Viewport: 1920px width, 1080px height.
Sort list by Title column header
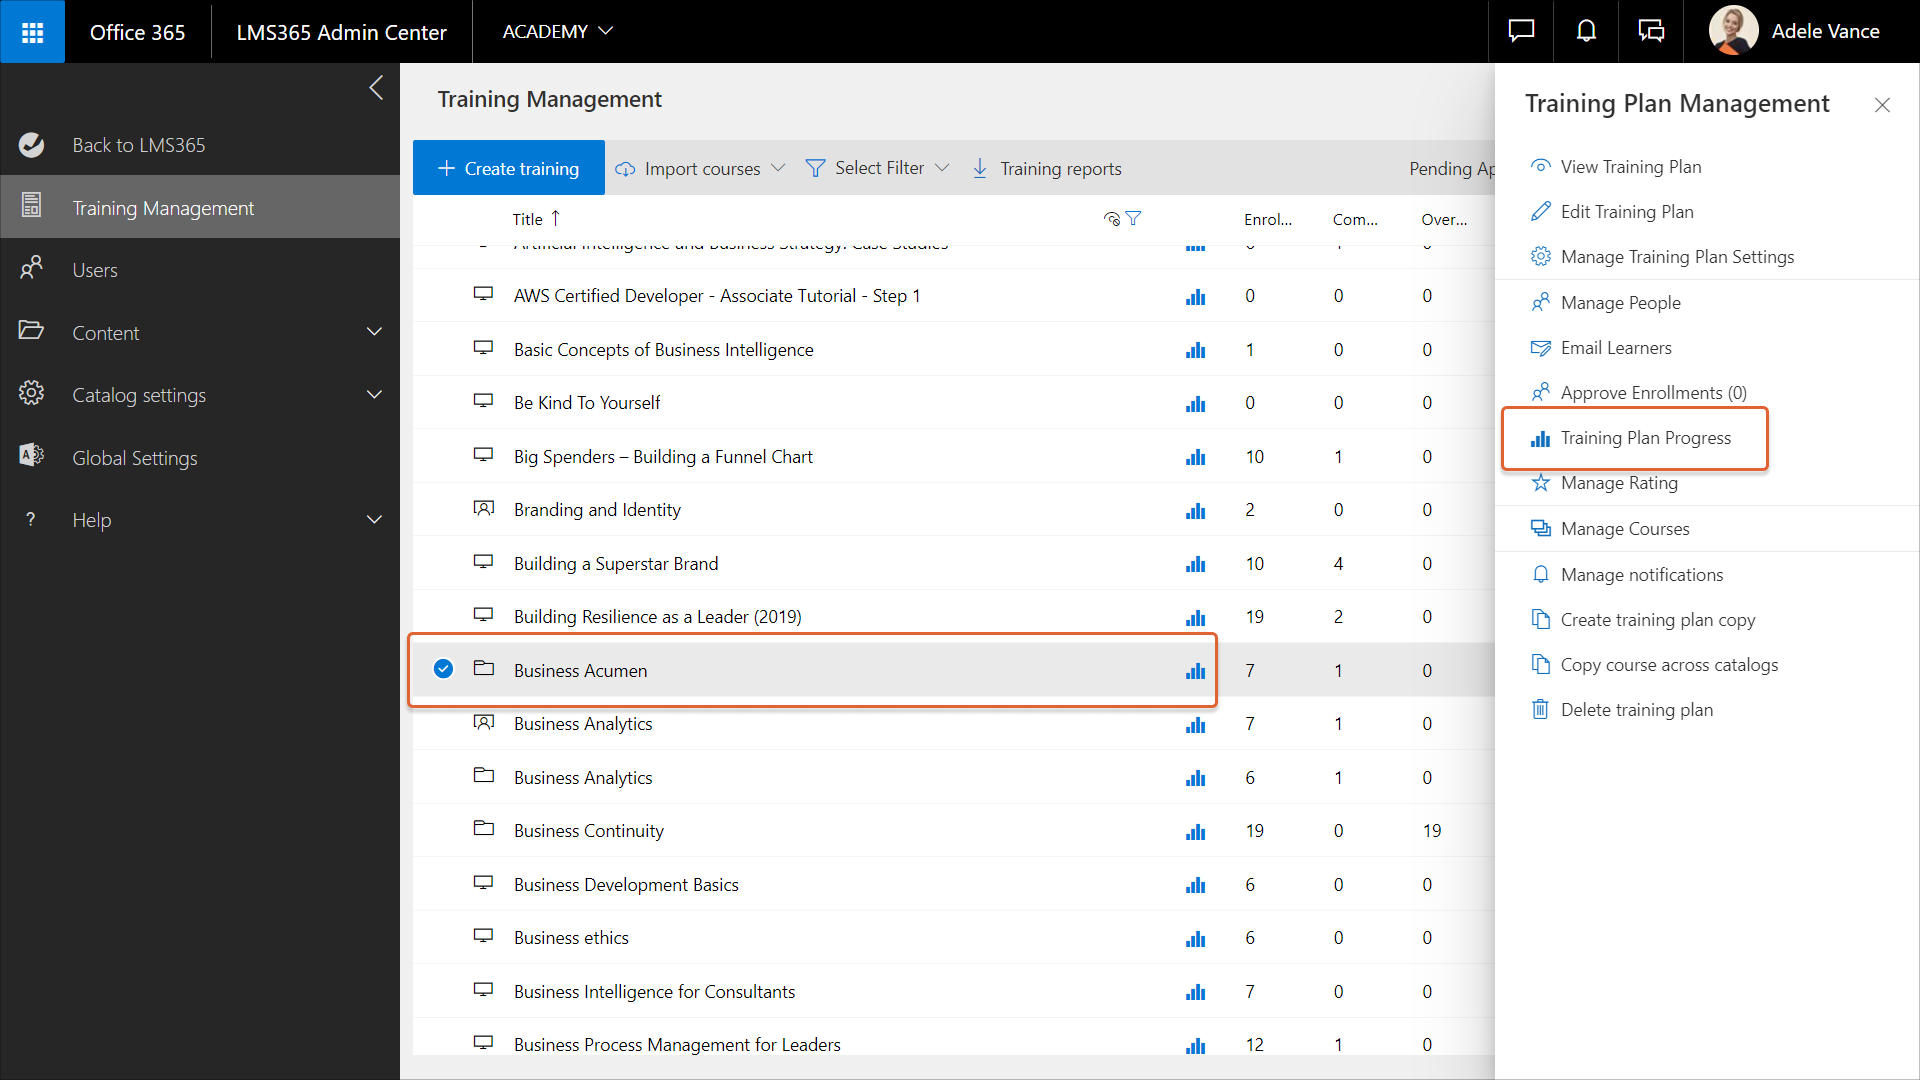[x=528, y=219]
